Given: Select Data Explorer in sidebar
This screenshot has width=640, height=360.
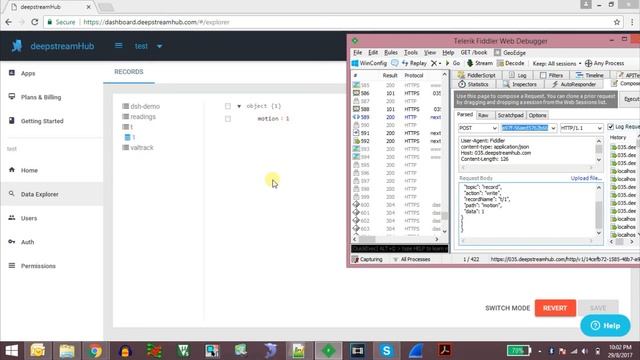Looking at the screenshot, I should coord(40,194).
